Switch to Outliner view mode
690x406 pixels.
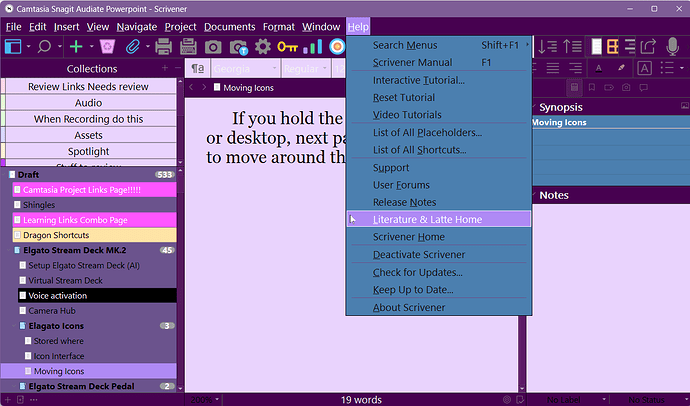click(x=629, y=46)
